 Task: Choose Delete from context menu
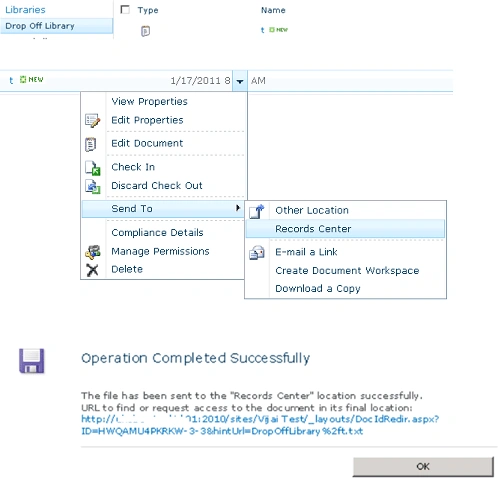(x=127, y=269)
